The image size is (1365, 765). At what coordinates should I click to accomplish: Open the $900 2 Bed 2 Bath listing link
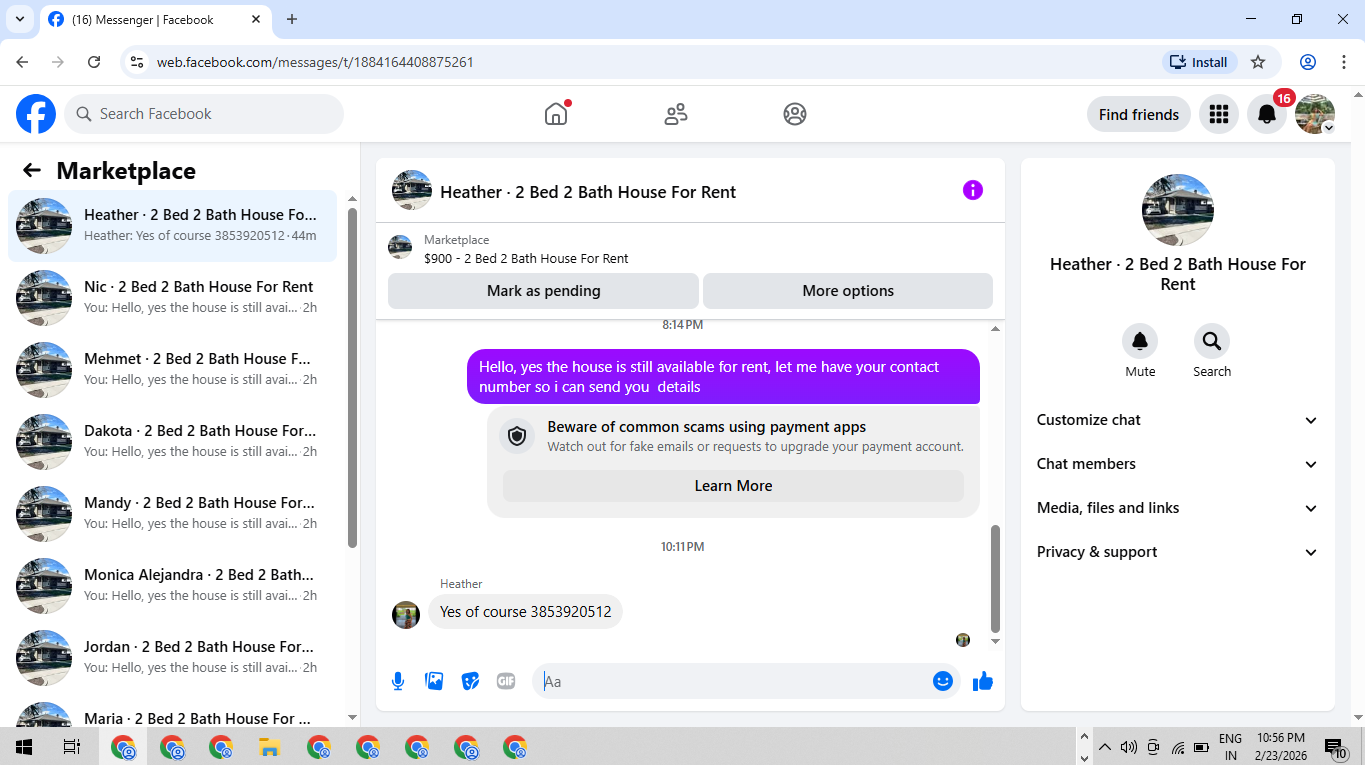coord(526,259)
